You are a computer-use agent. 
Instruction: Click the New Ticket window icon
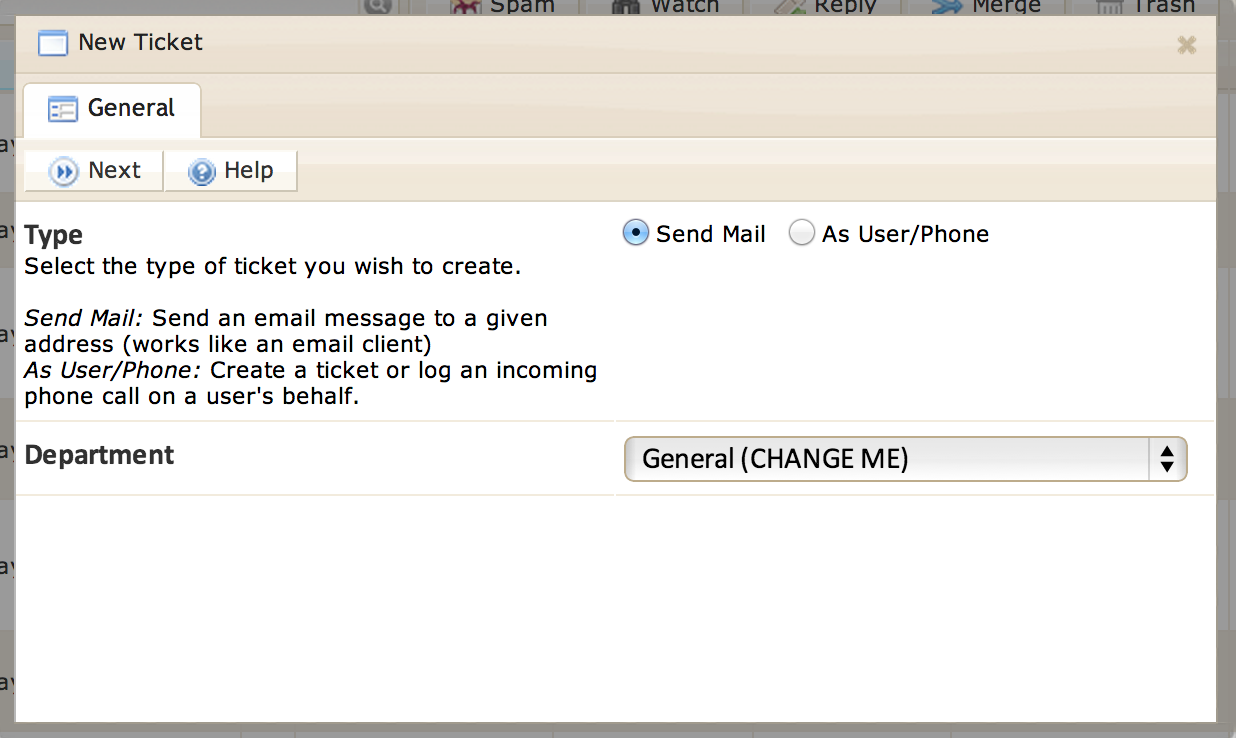53,43
